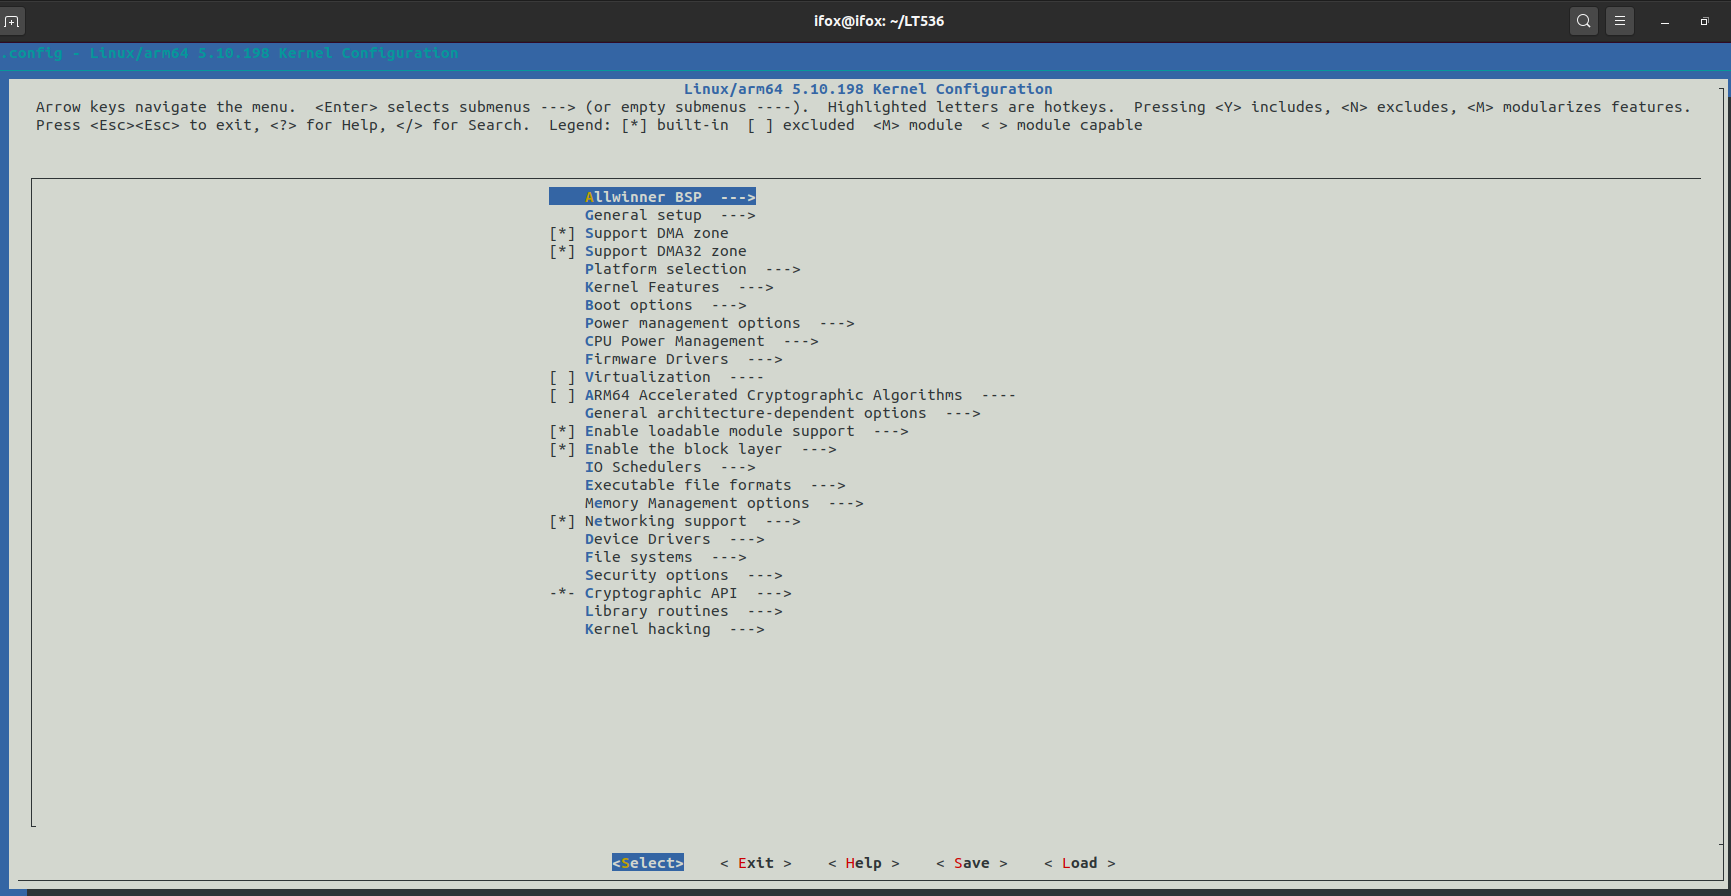Click the Exit button
Image resolution: width=1731 pixels, height=896 pixels.
[x=756, y=863]
